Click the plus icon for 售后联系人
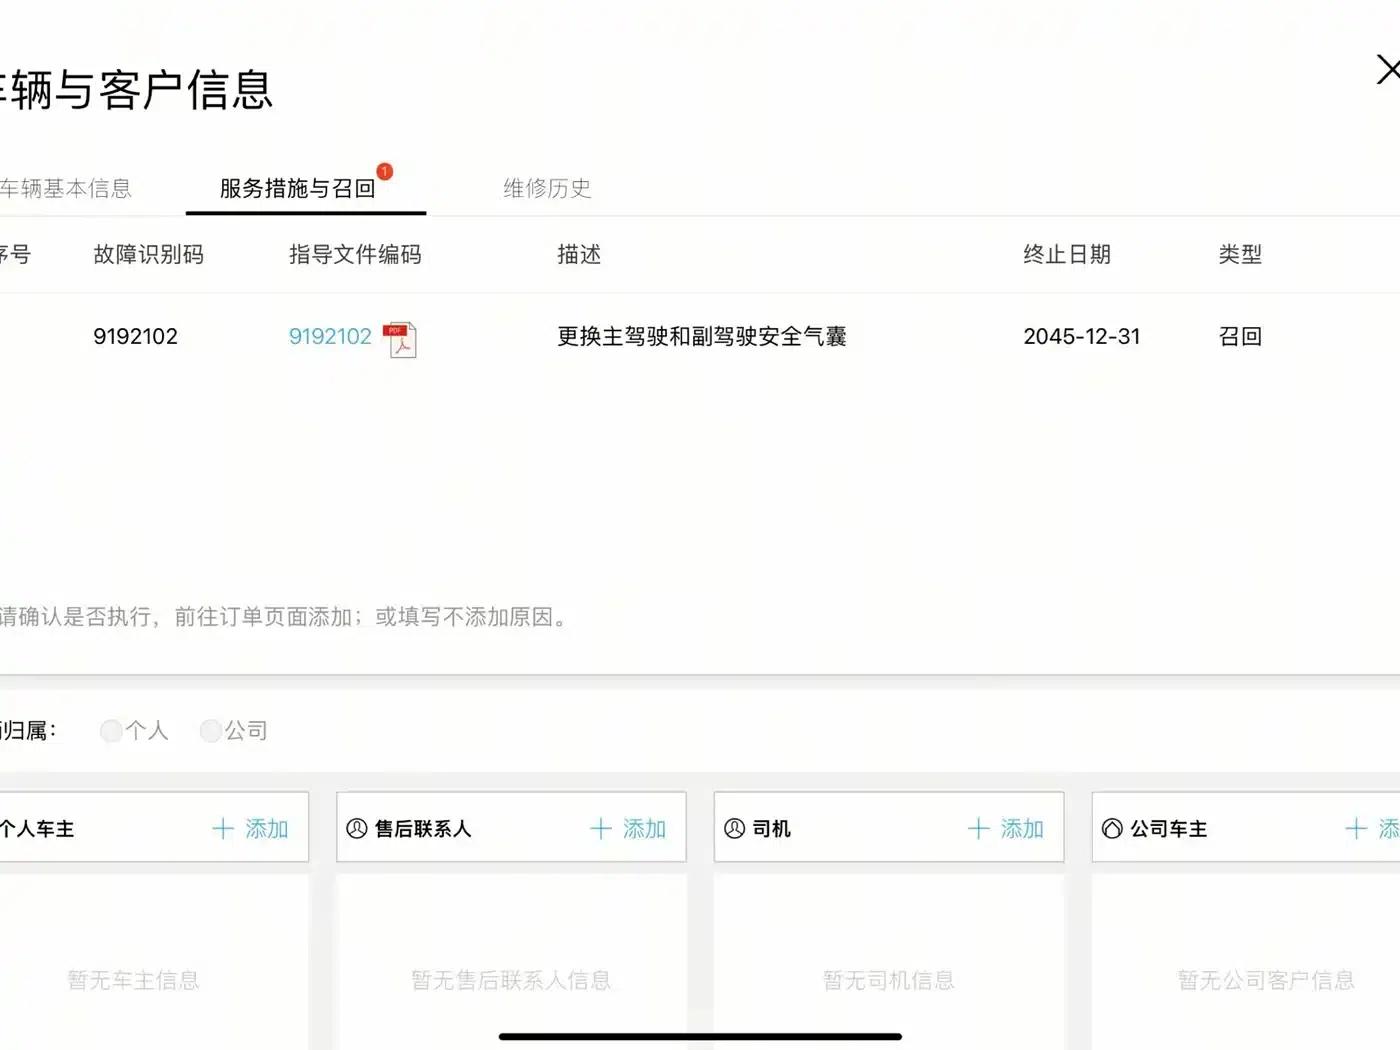1400x1050 pixels. (601, 829)
